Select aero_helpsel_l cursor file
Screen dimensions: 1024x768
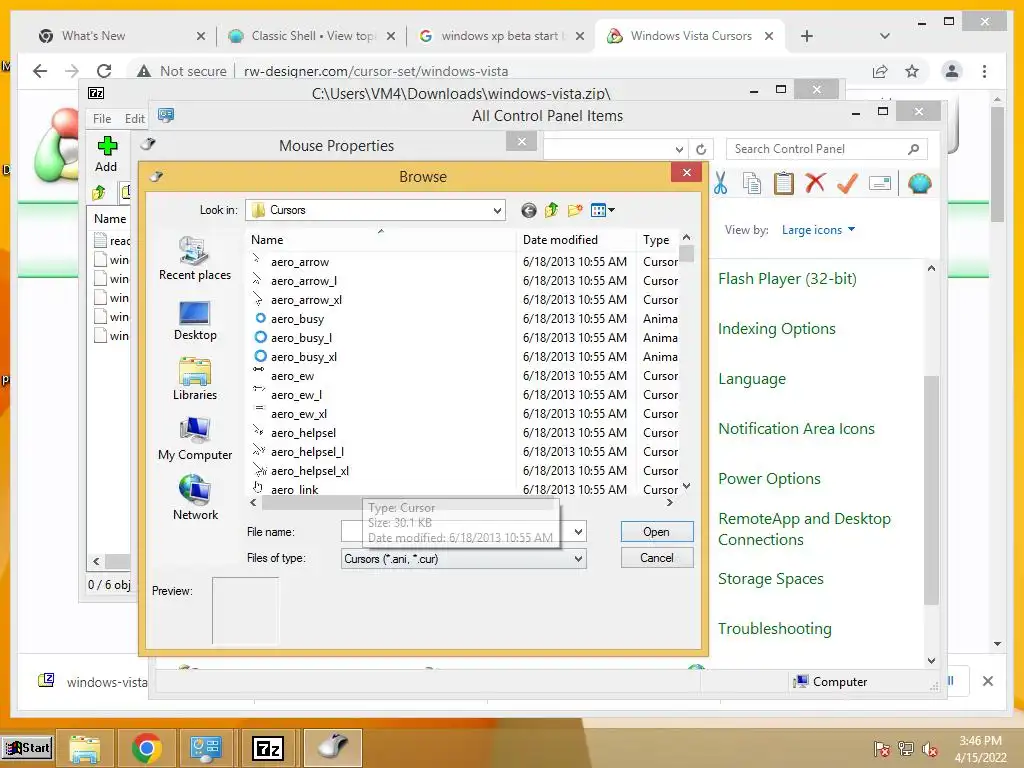click(x=307, y=452)
